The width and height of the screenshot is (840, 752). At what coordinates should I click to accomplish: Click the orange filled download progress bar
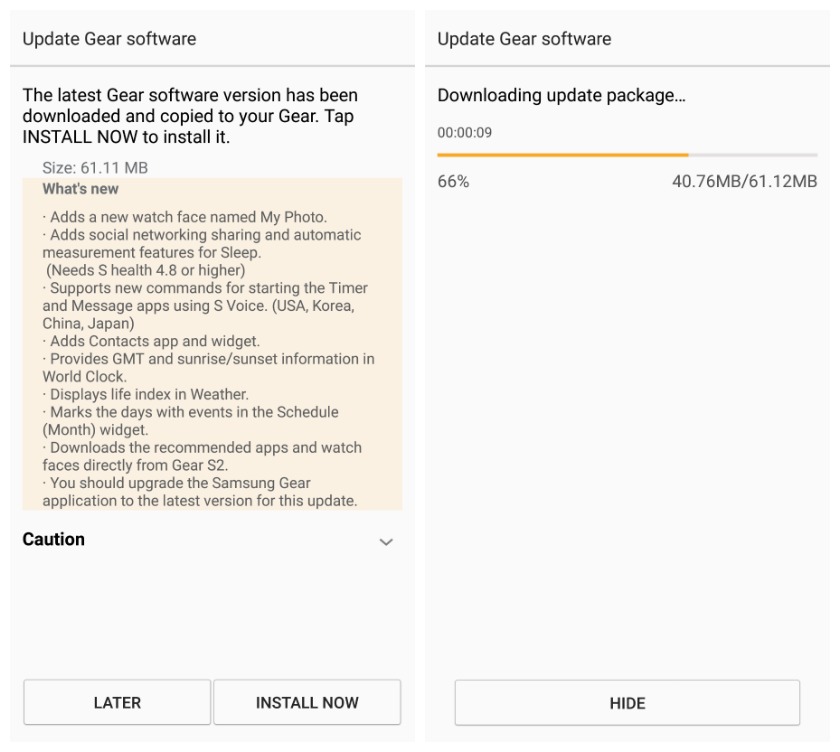(x=562, y=155)
